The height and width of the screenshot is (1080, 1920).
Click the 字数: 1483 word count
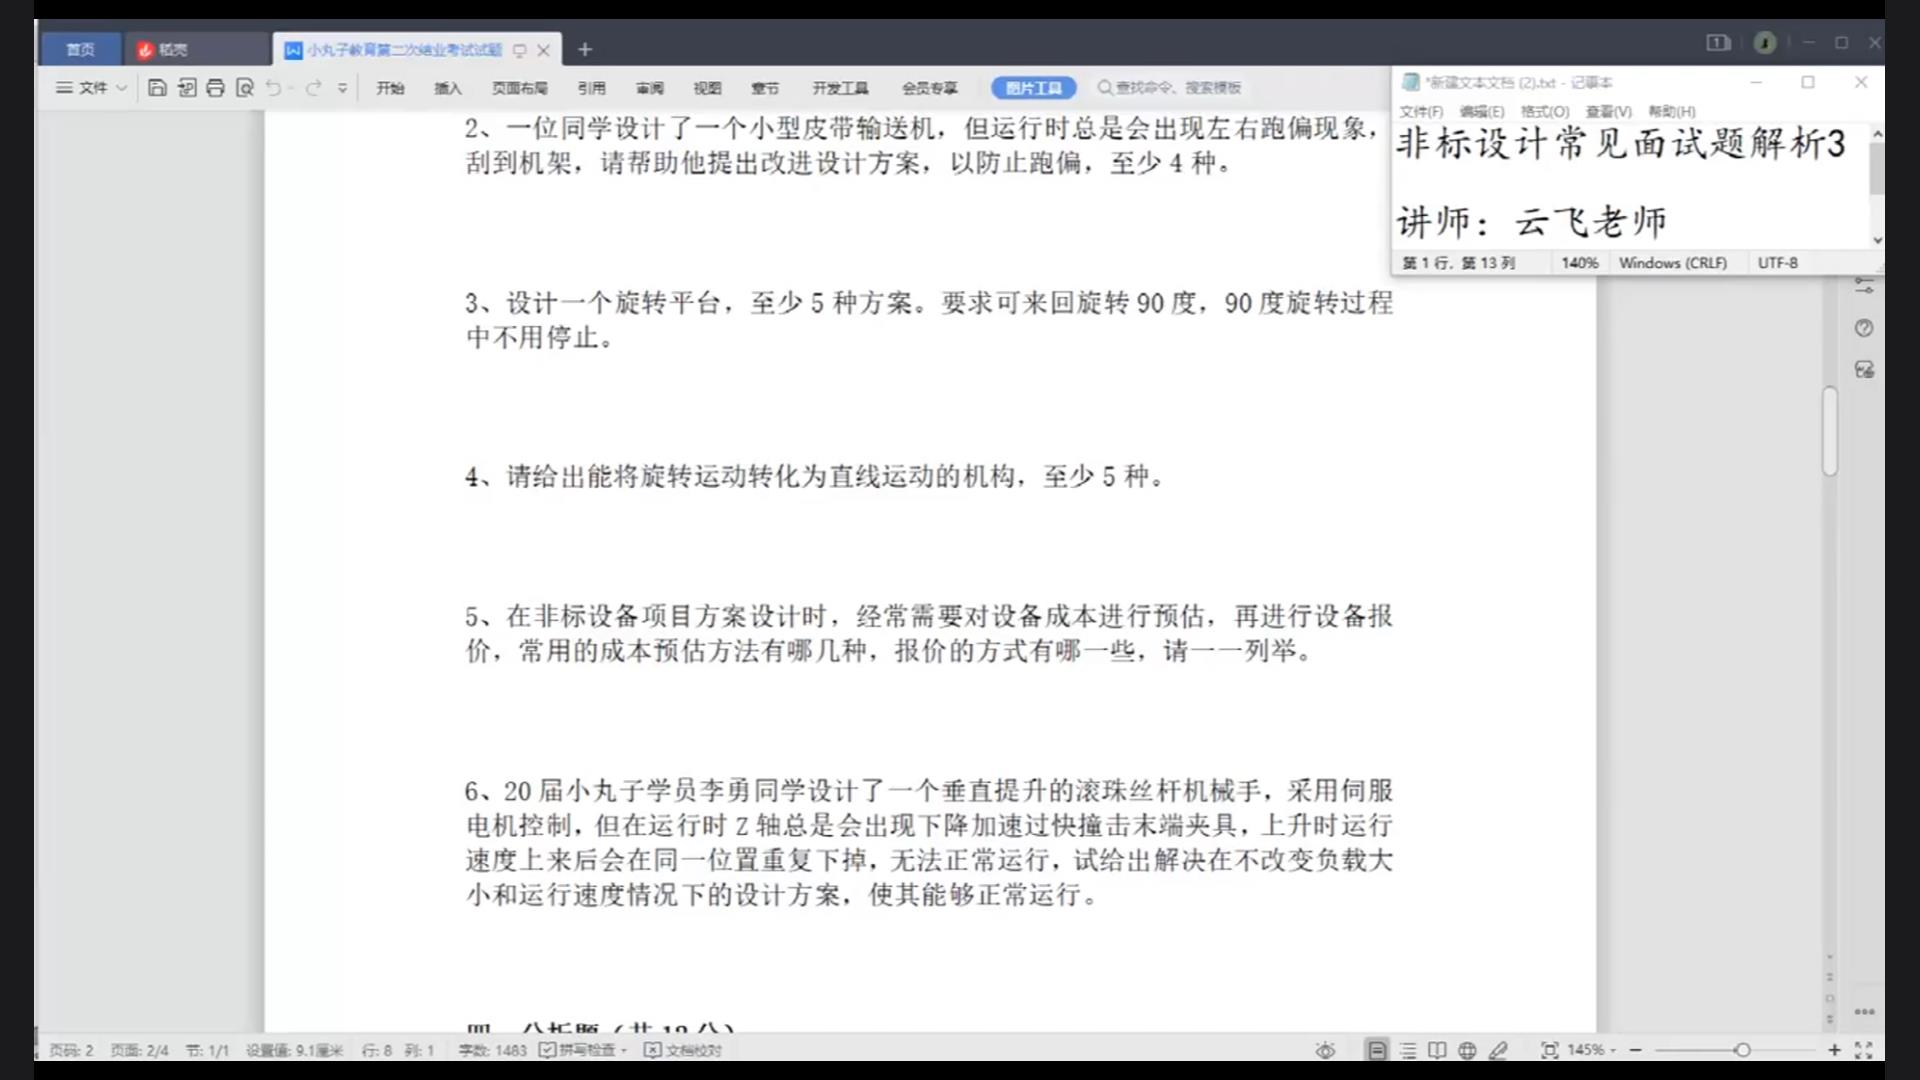pos(492,1050)
